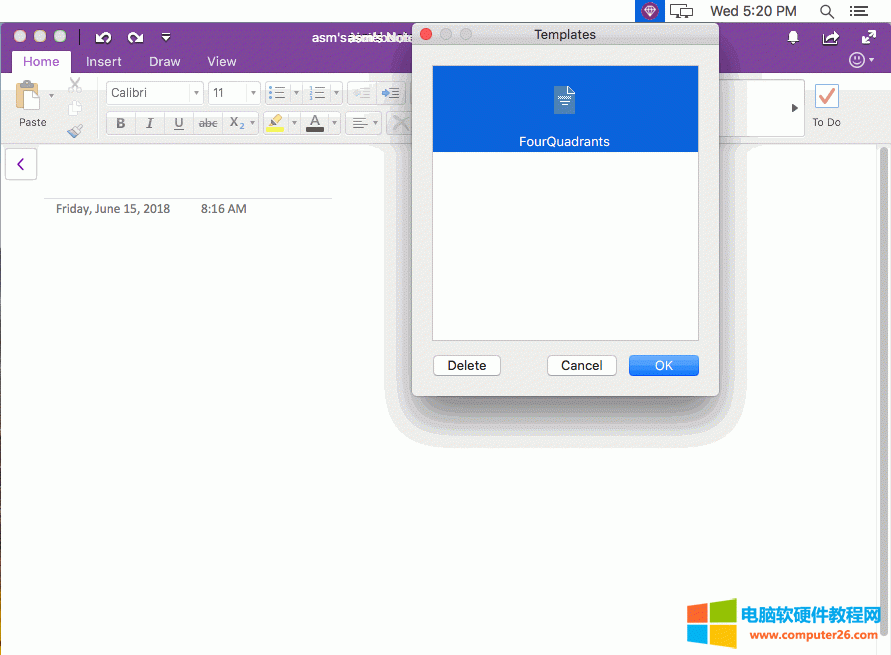Switch to the Home ribbon tab

pos(41,61)
